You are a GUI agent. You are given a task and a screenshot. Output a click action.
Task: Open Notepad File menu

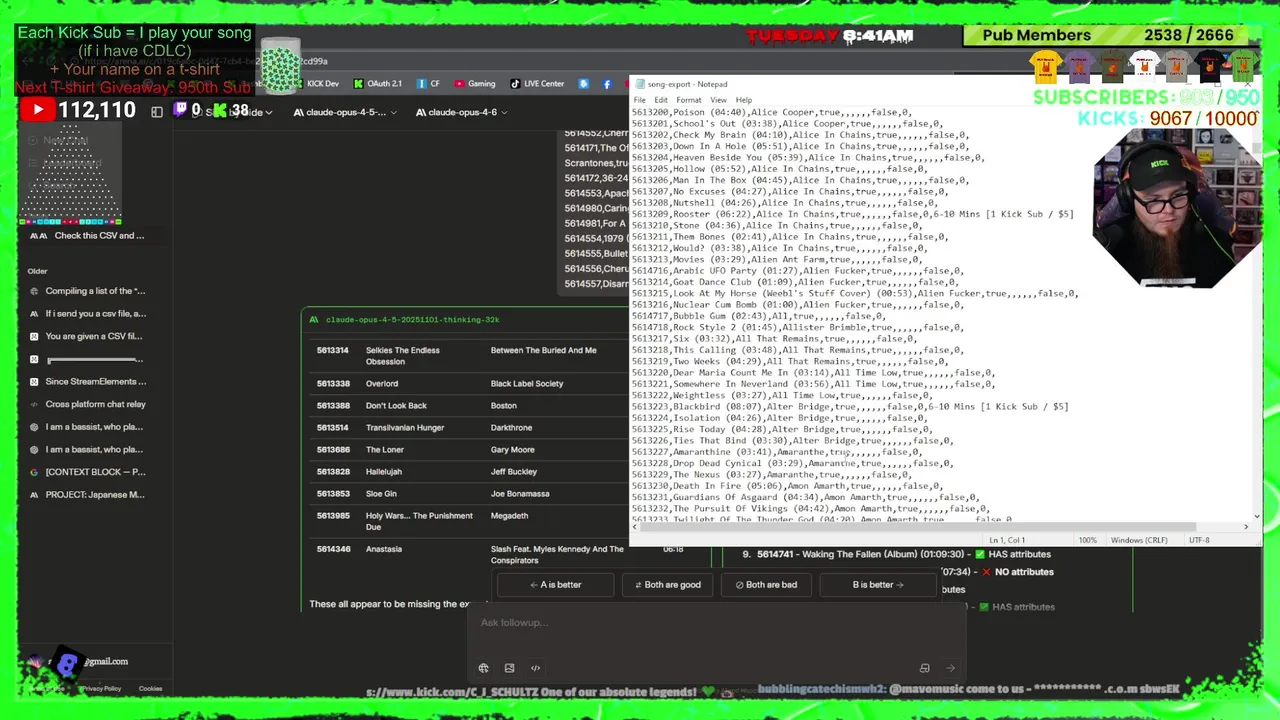pyautogui.click(x=640, y=100)
